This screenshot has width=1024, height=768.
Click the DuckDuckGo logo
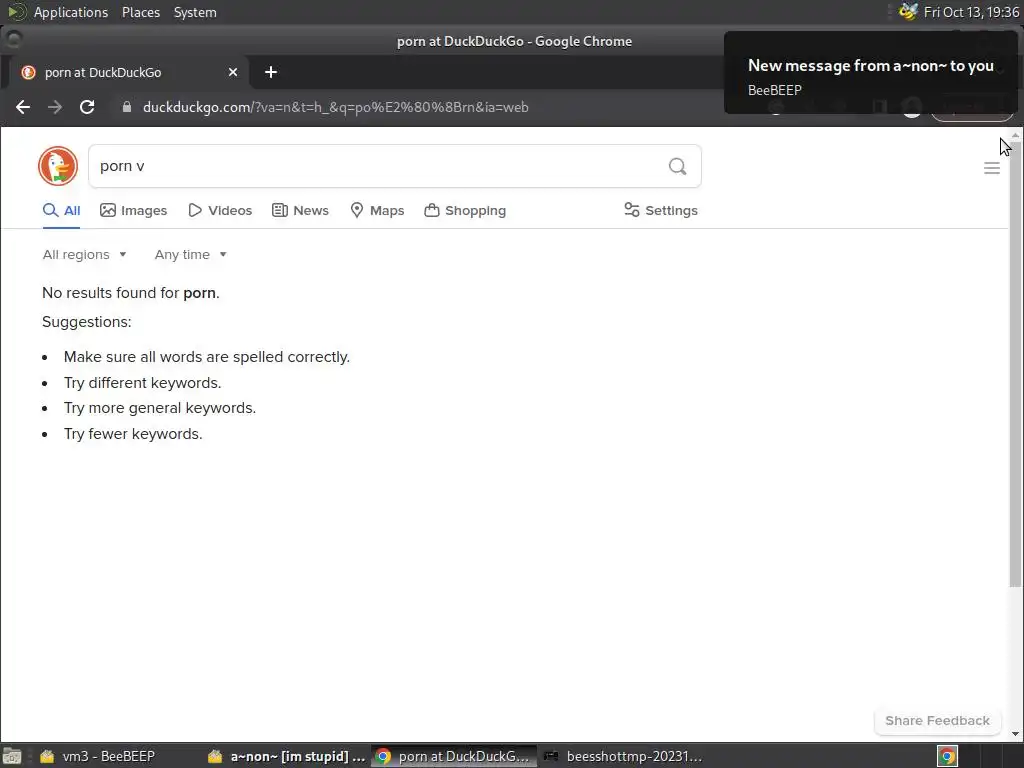pyautogui.click(x=57, y=166)
